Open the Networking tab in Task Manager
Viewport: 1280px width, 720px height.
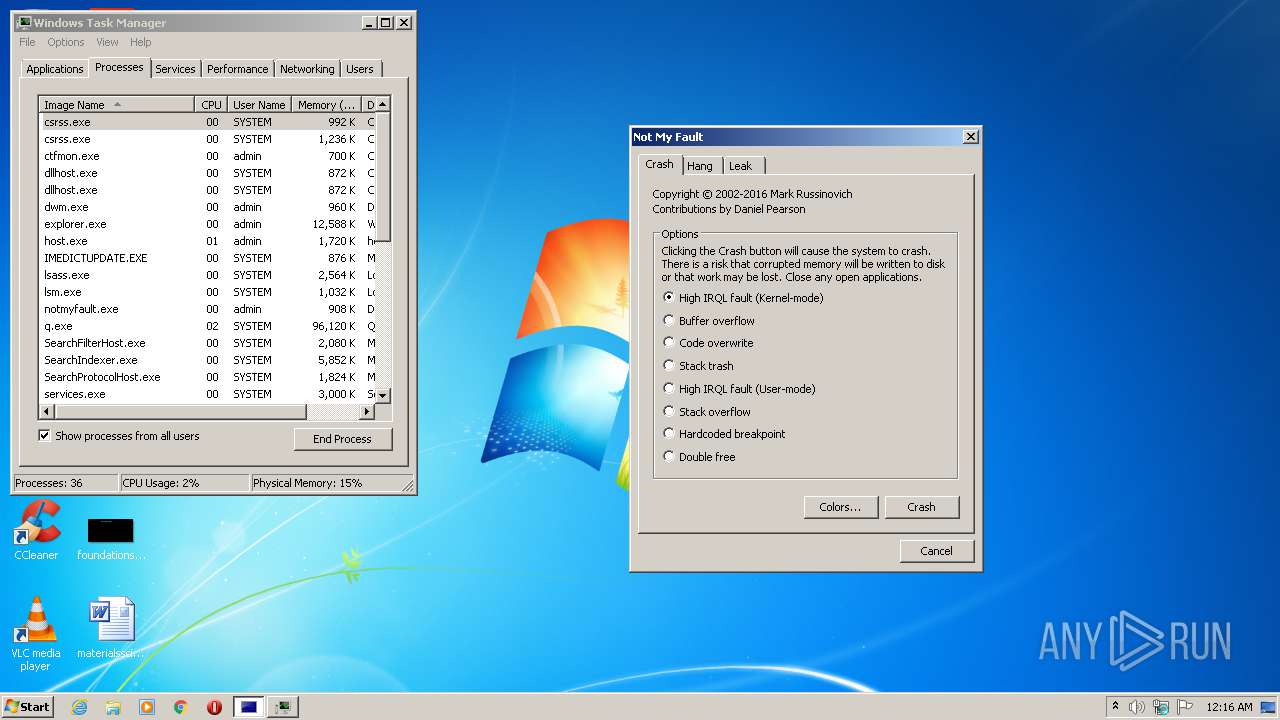[x=307, y=69]
